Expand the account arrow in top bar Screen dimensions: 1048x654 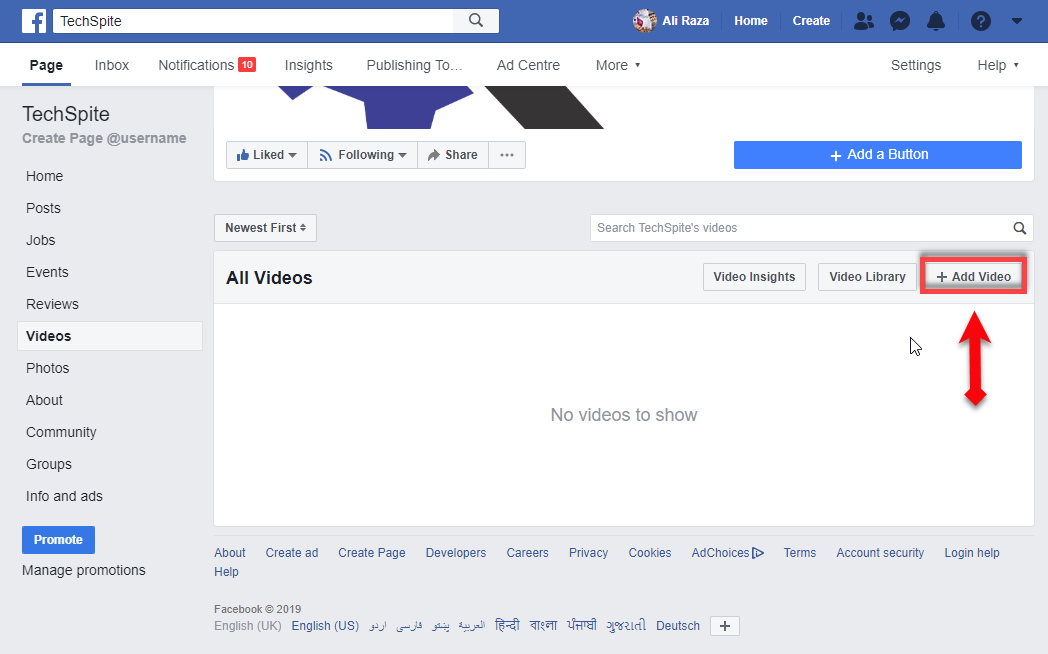1017,21
